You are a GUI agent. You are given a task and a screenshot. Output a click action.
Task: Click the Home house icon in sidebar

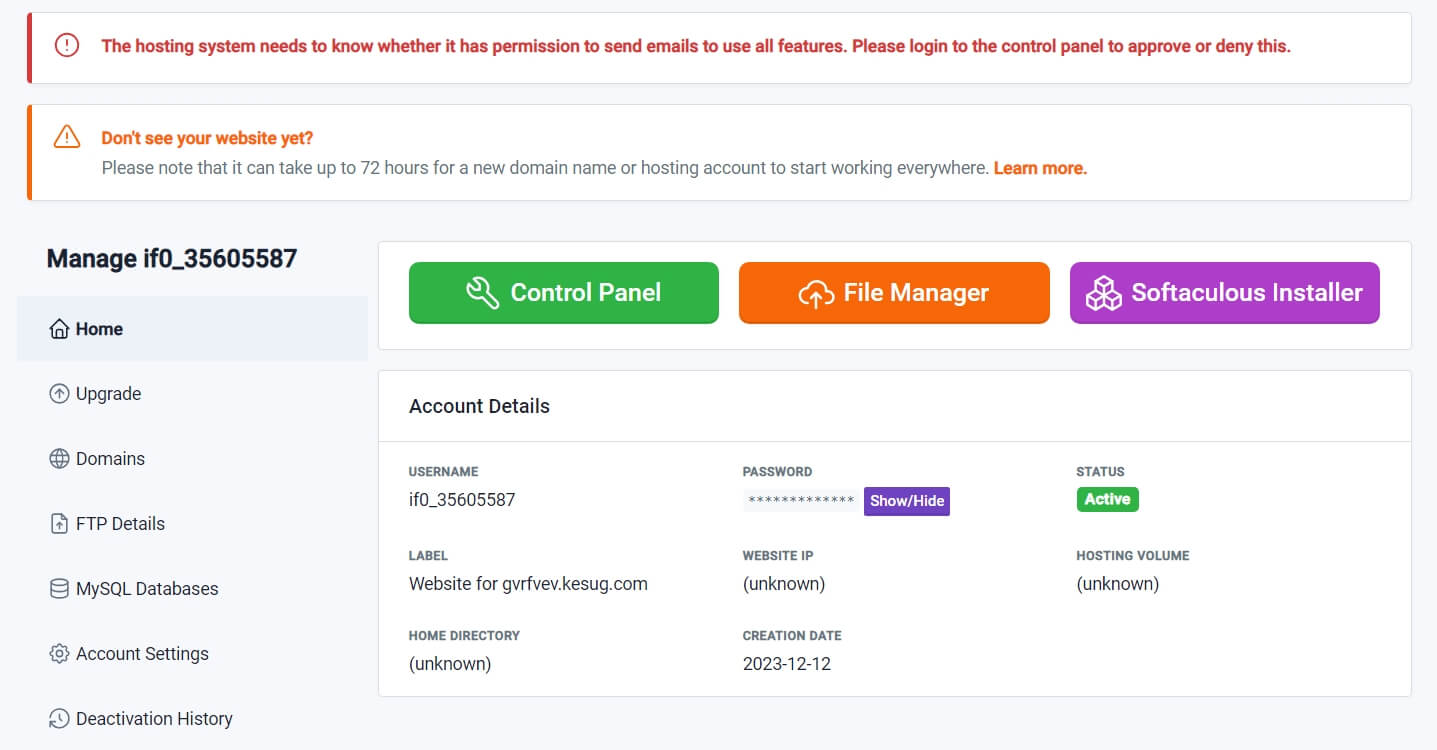click(59, 329)
